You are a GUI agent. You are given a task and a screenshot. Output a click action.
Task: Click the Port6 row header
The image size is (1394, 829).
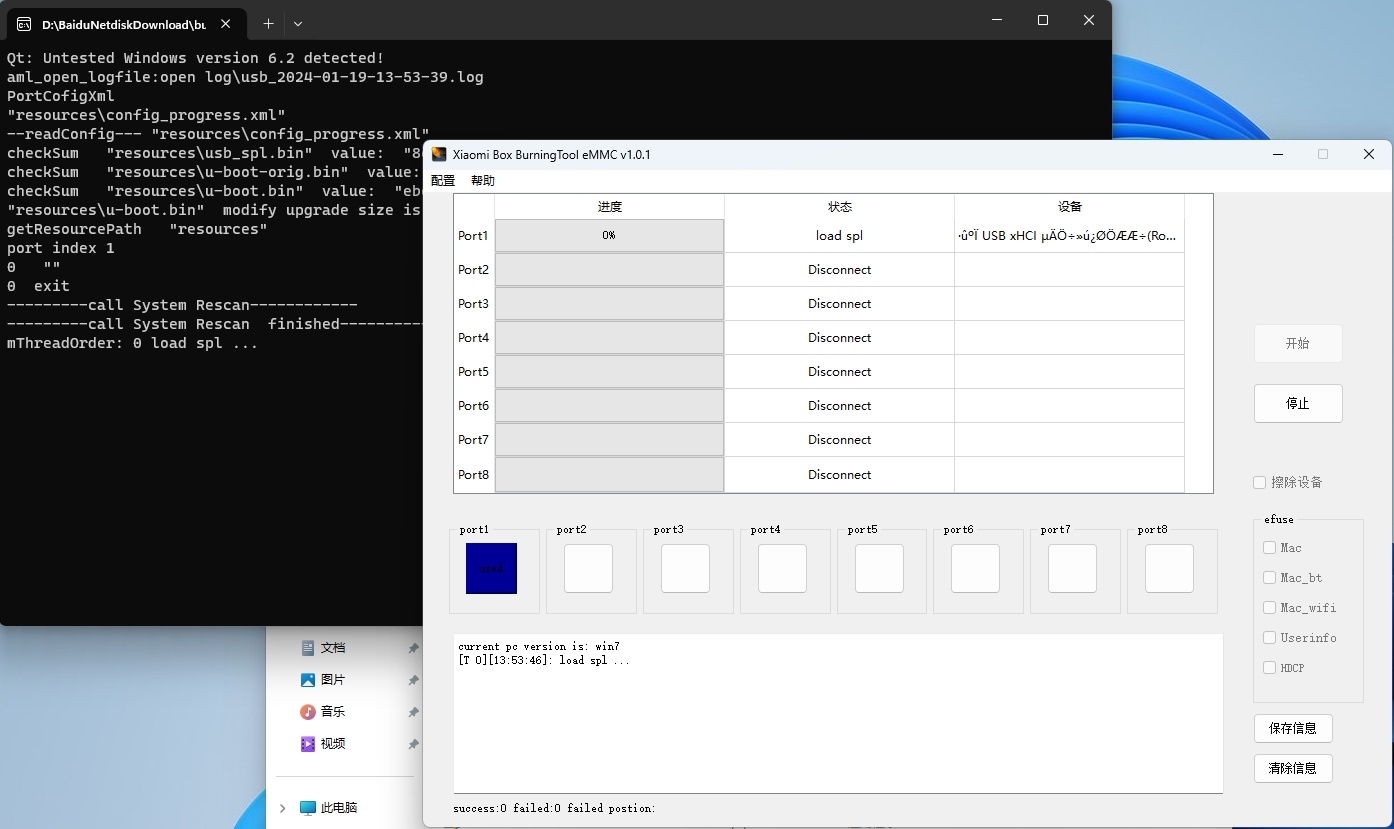coord(474,406)
